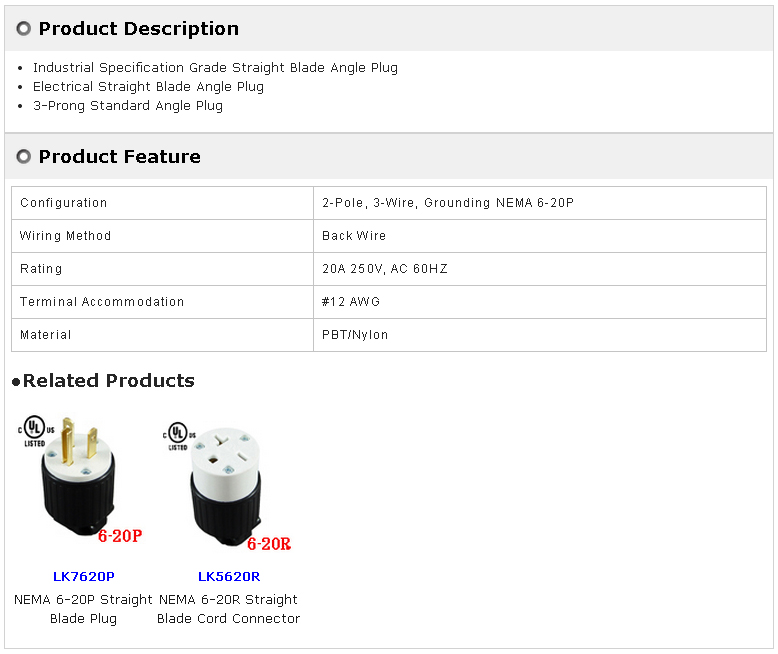Click the NEMA 6-20R Straight Blade Cord Connector caption
This screenshot has width=778, height=654.
point(229,609)
